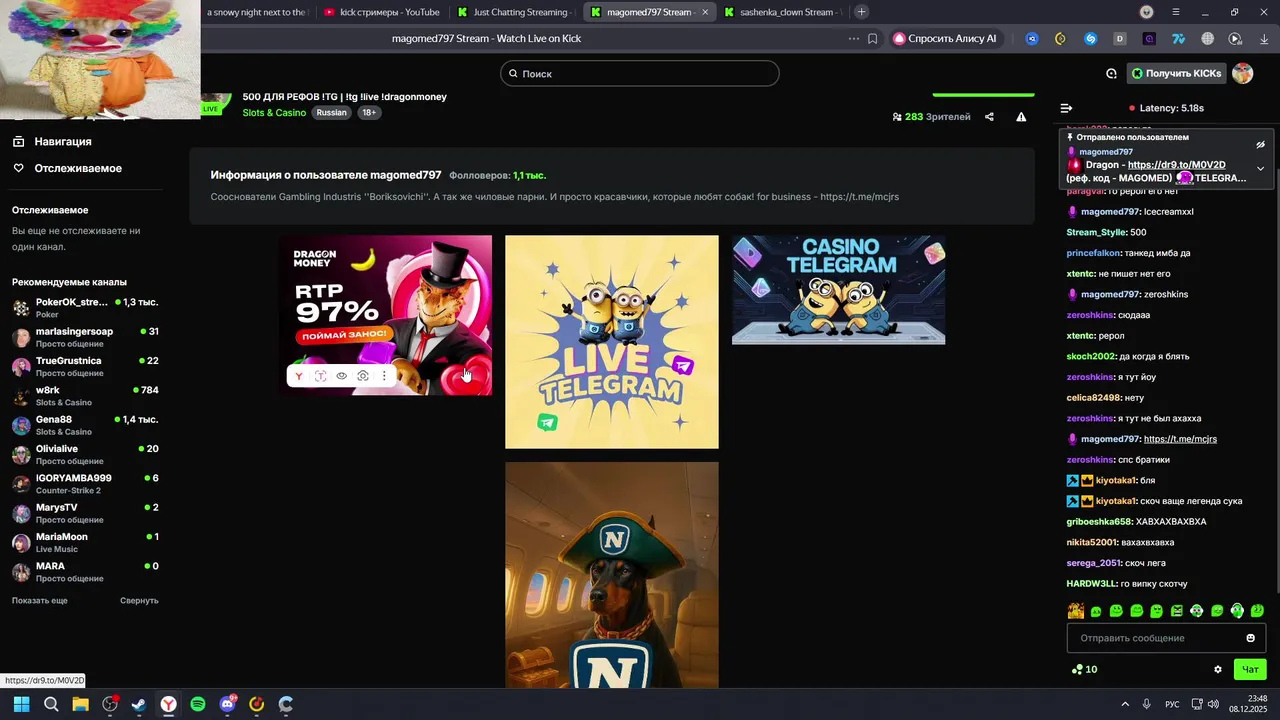Open Gena88 recommended channel
The width and height of the screenshot is (1280, 720).
coord(85,425)
